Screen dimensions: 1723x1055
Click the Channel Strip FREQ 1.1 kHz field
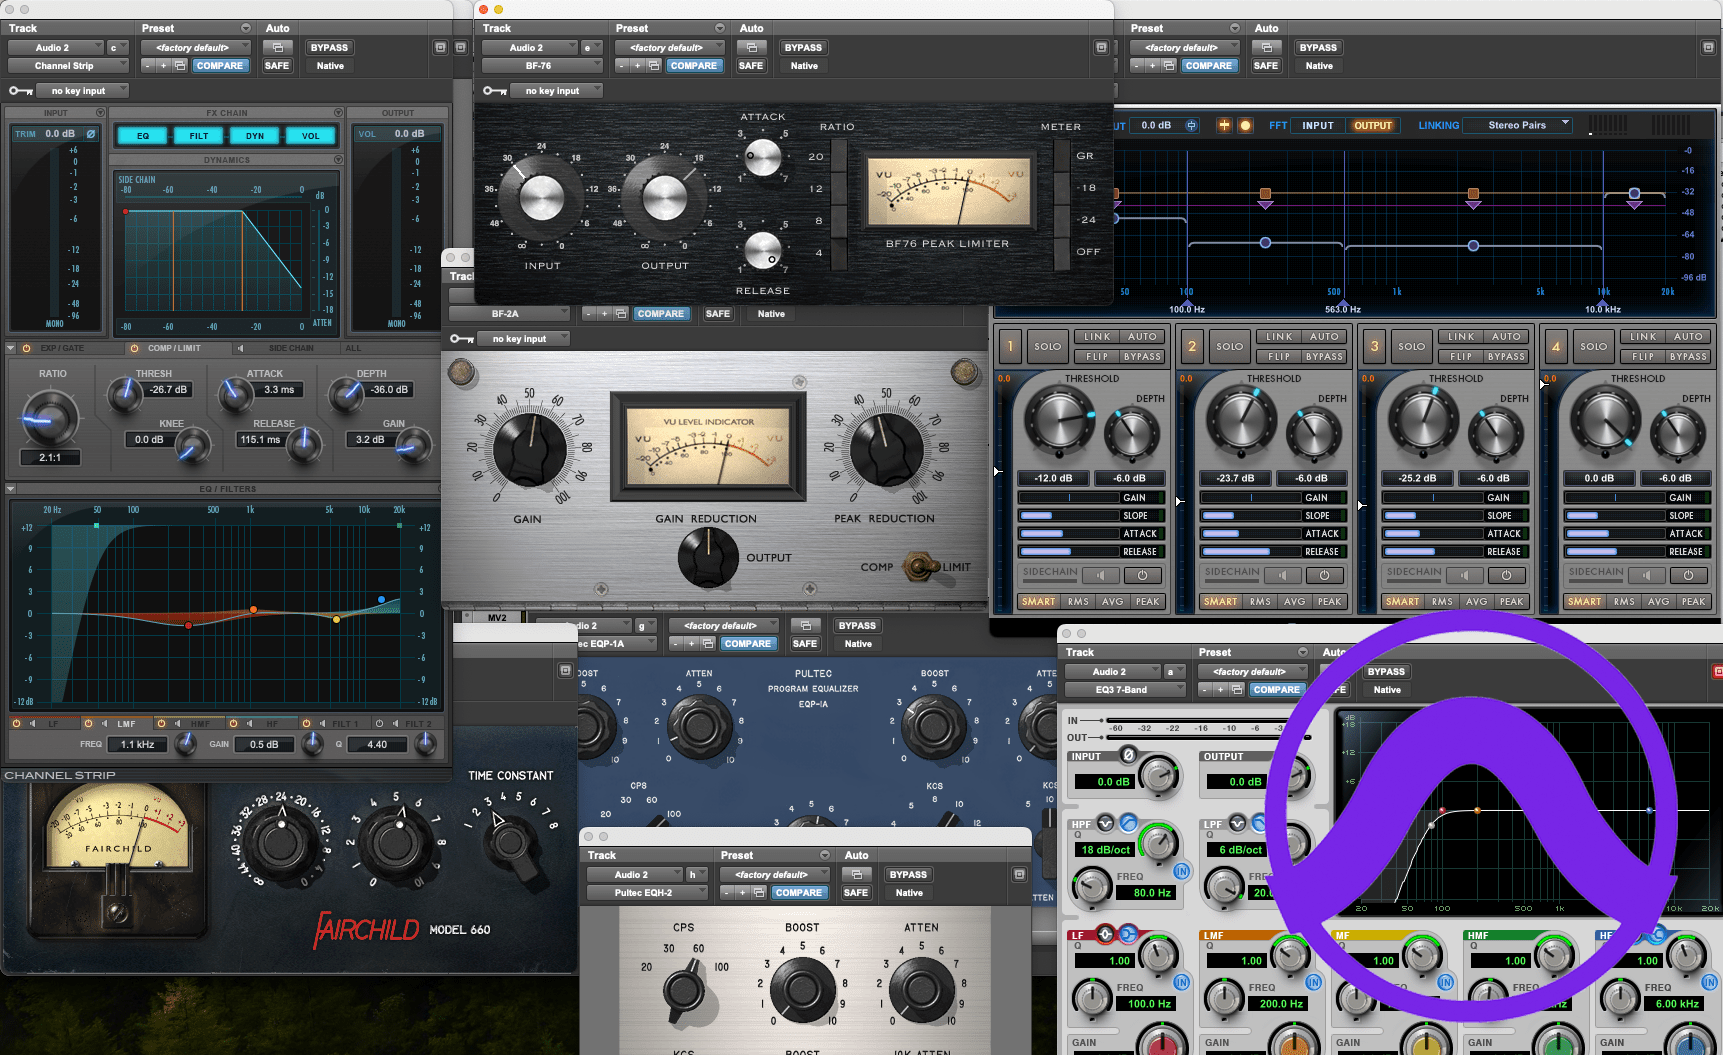coord(138,744)
